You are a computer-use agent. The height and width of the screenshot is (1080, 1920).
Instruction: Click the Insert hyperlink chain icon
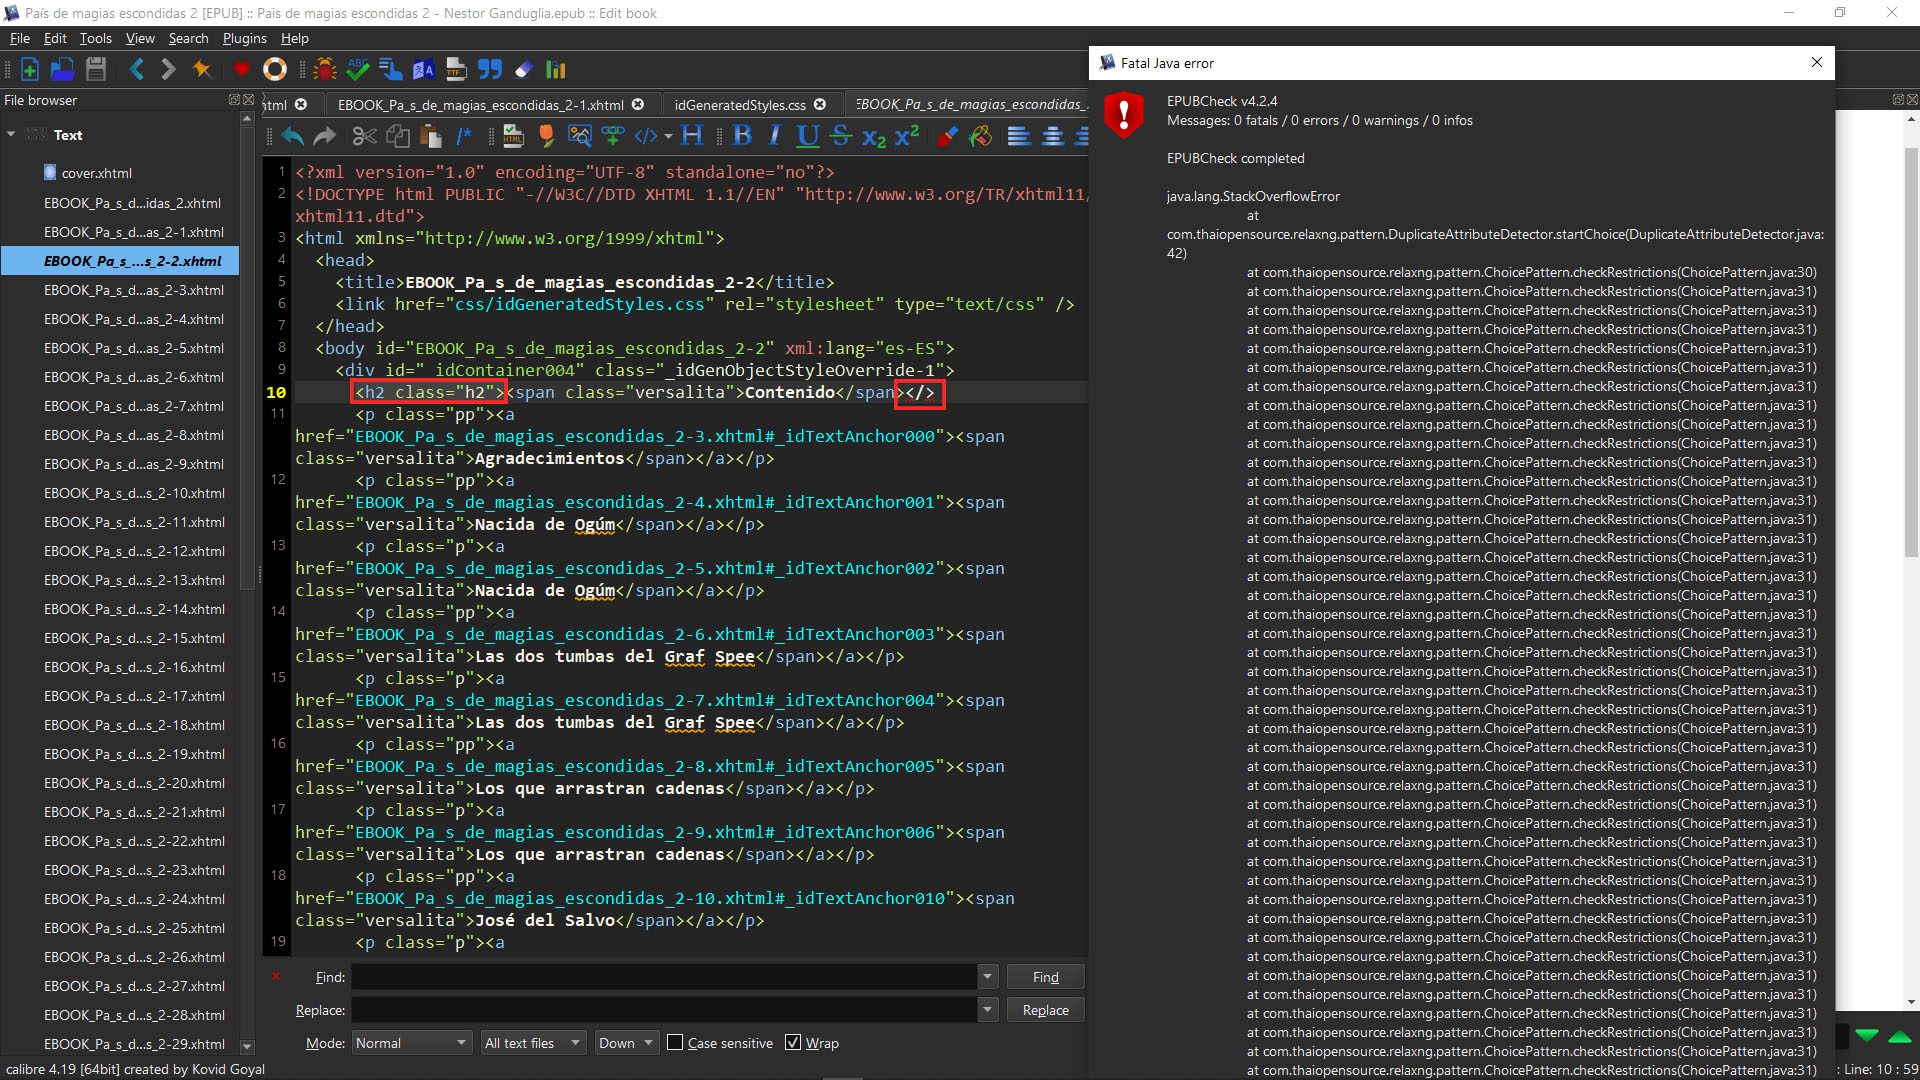(613, 136)
